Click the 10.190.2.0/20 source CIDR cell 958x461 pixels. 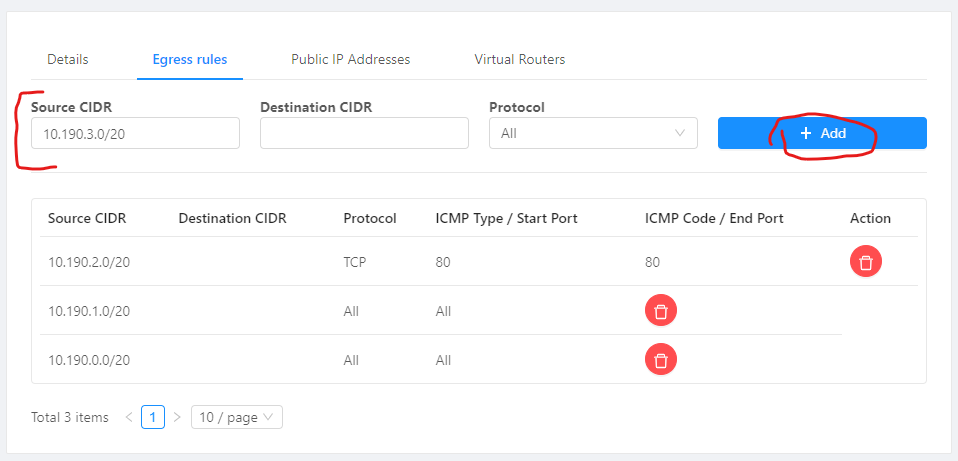(x=89, y=262)
